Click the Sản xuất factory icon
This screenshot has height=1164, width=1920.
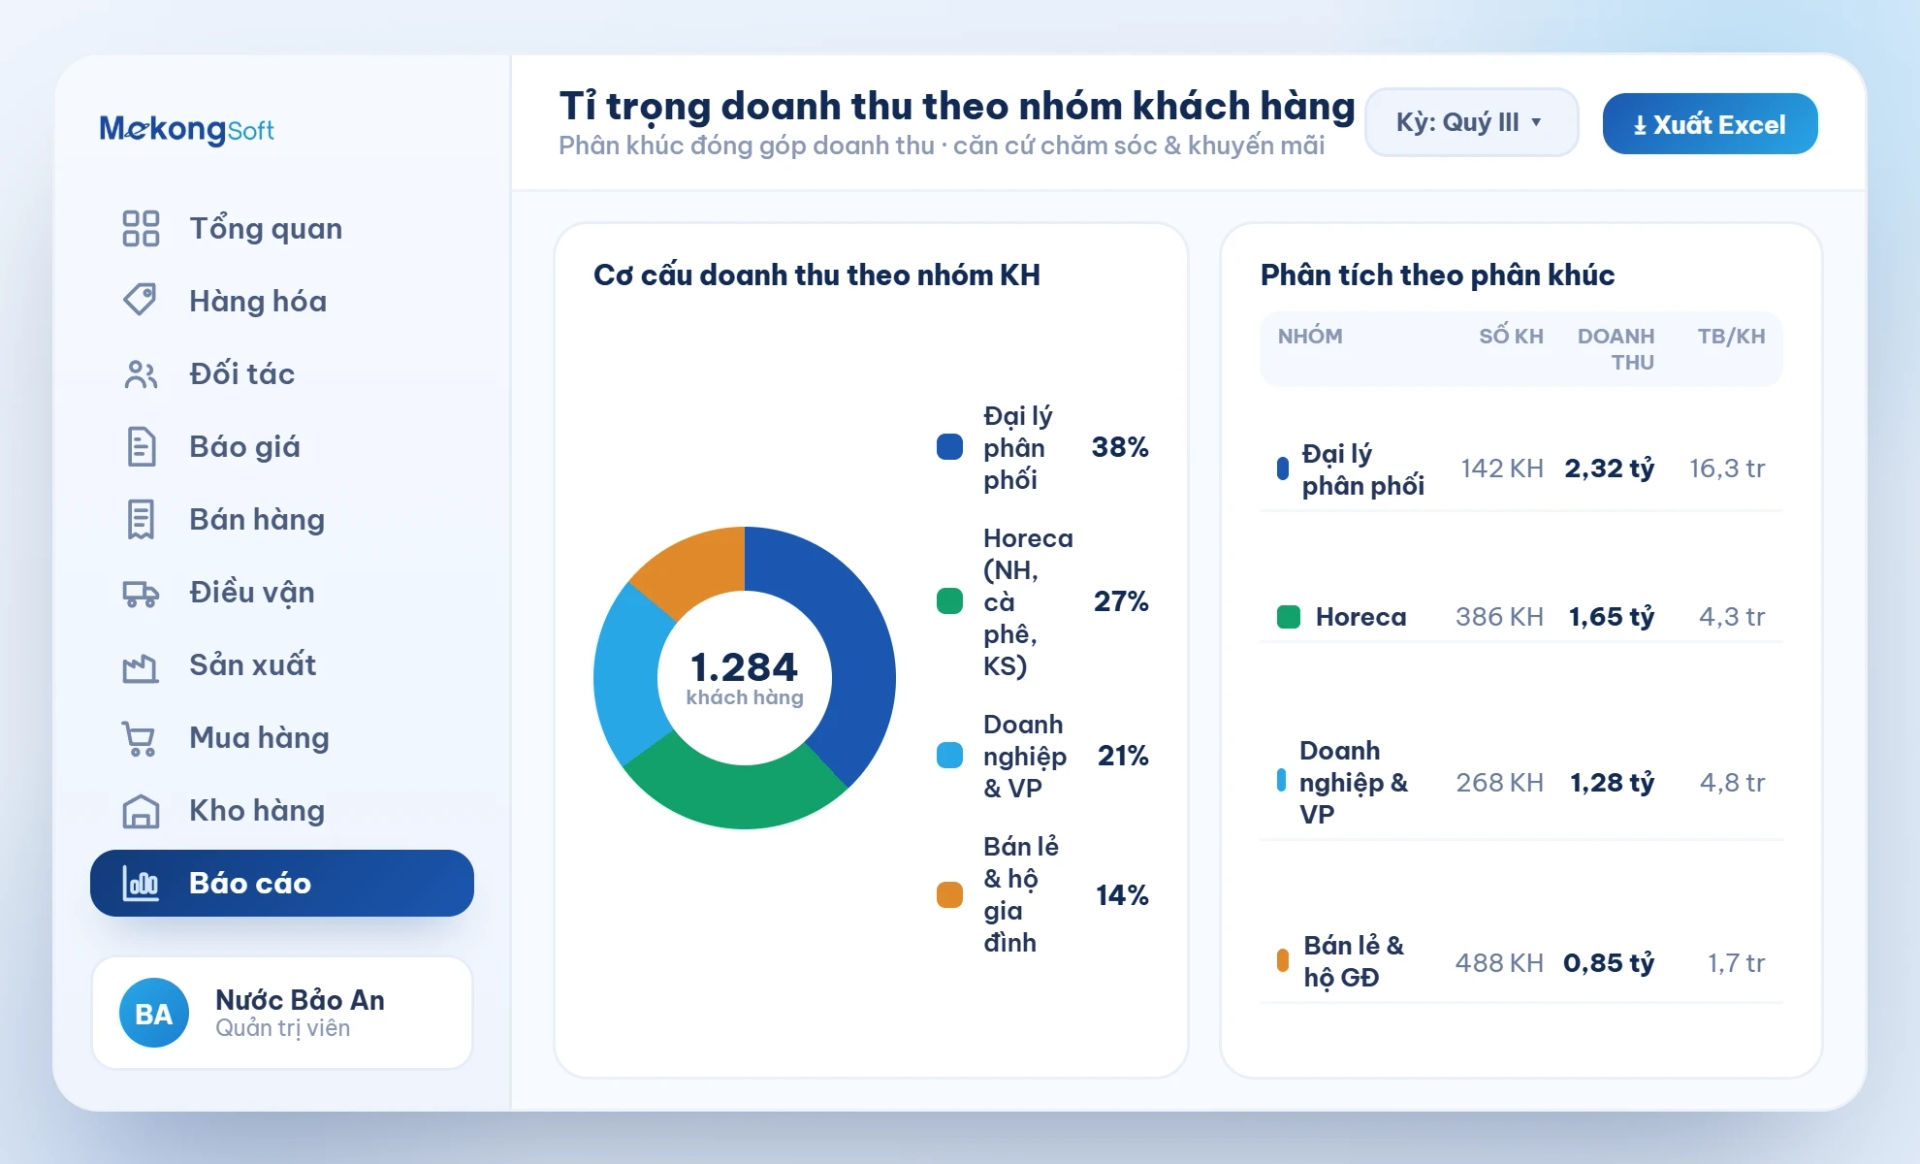tap(141, 666)
